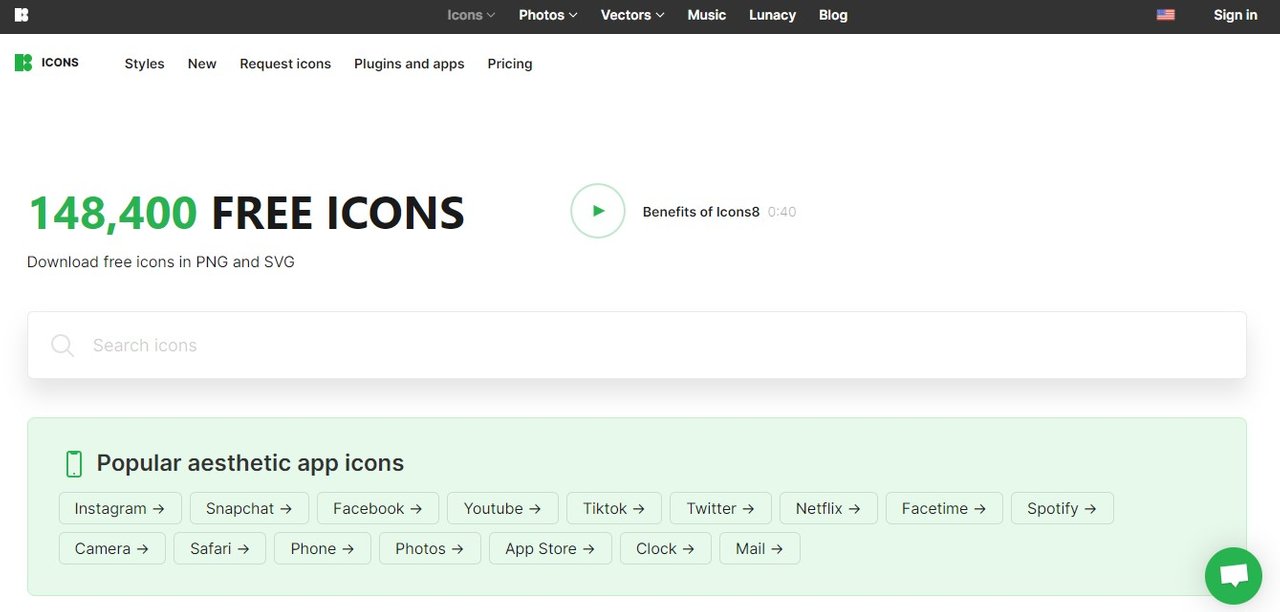This screenshot has height=612, width=1280.
Task: Select the Snapchat tag
Action: 249,508
